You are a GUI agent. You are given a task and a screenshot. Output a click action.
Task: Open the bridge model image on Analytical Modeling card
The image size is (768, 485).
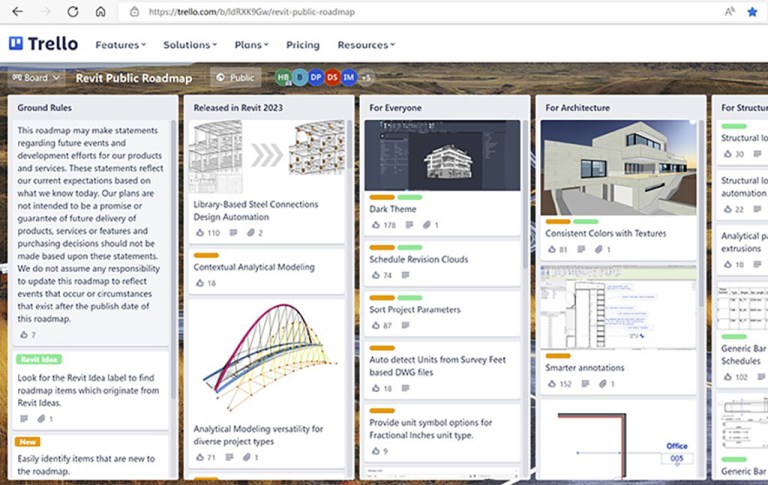tap(267, 359)
